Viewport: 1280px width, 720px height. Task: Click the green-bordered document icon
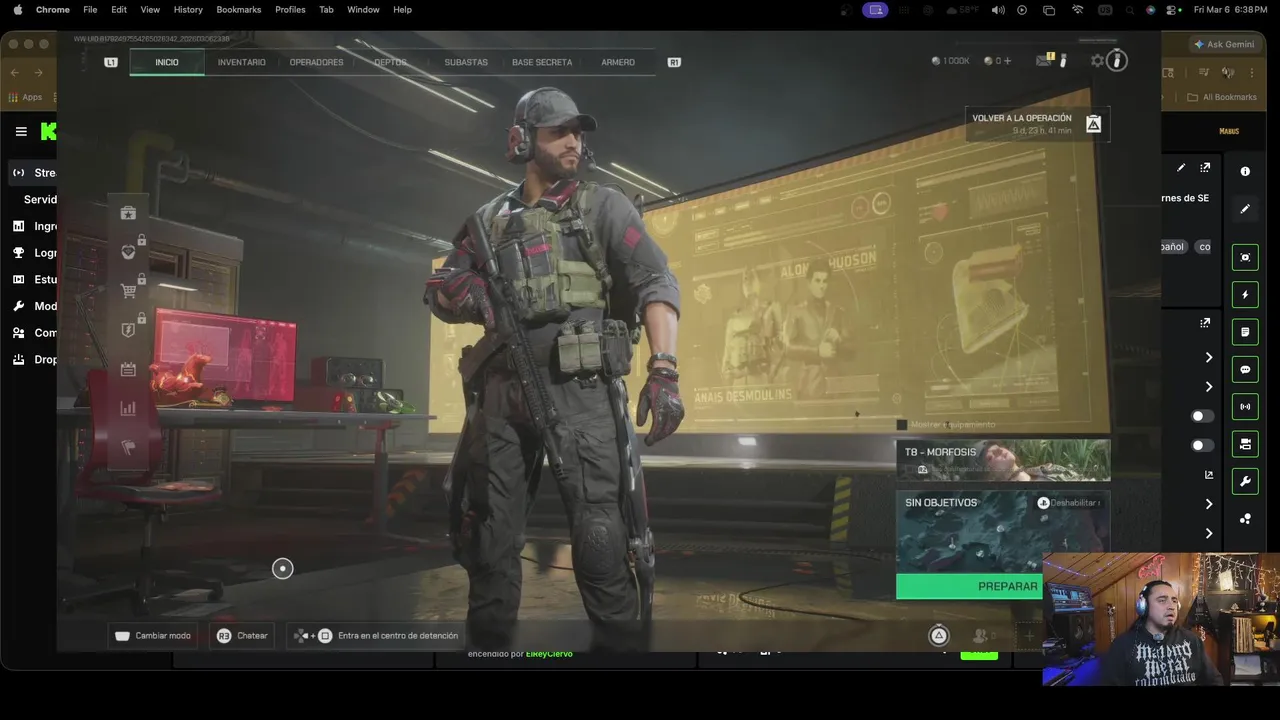point(1245,332)
